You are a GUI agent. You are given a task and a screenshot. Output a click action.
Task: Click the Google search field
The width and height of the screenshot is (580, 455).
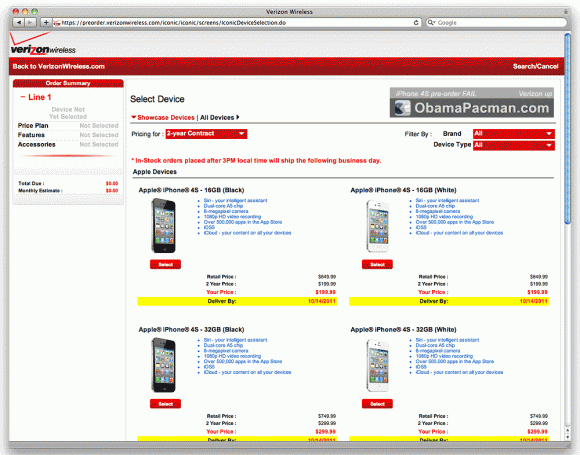pos(496,23)
